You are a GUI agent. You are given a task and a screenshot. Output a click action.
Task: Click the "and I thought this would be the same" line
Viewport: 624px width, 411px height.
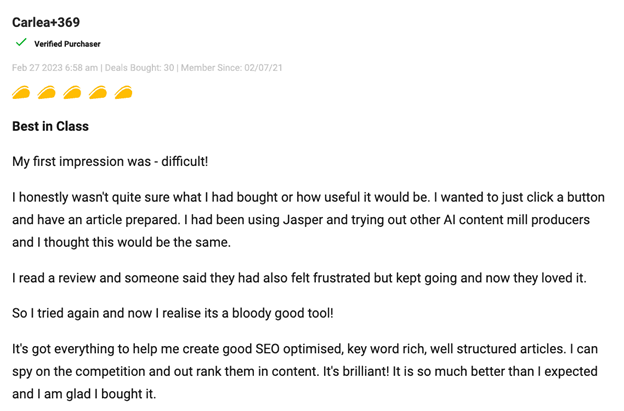click(122, 241)
